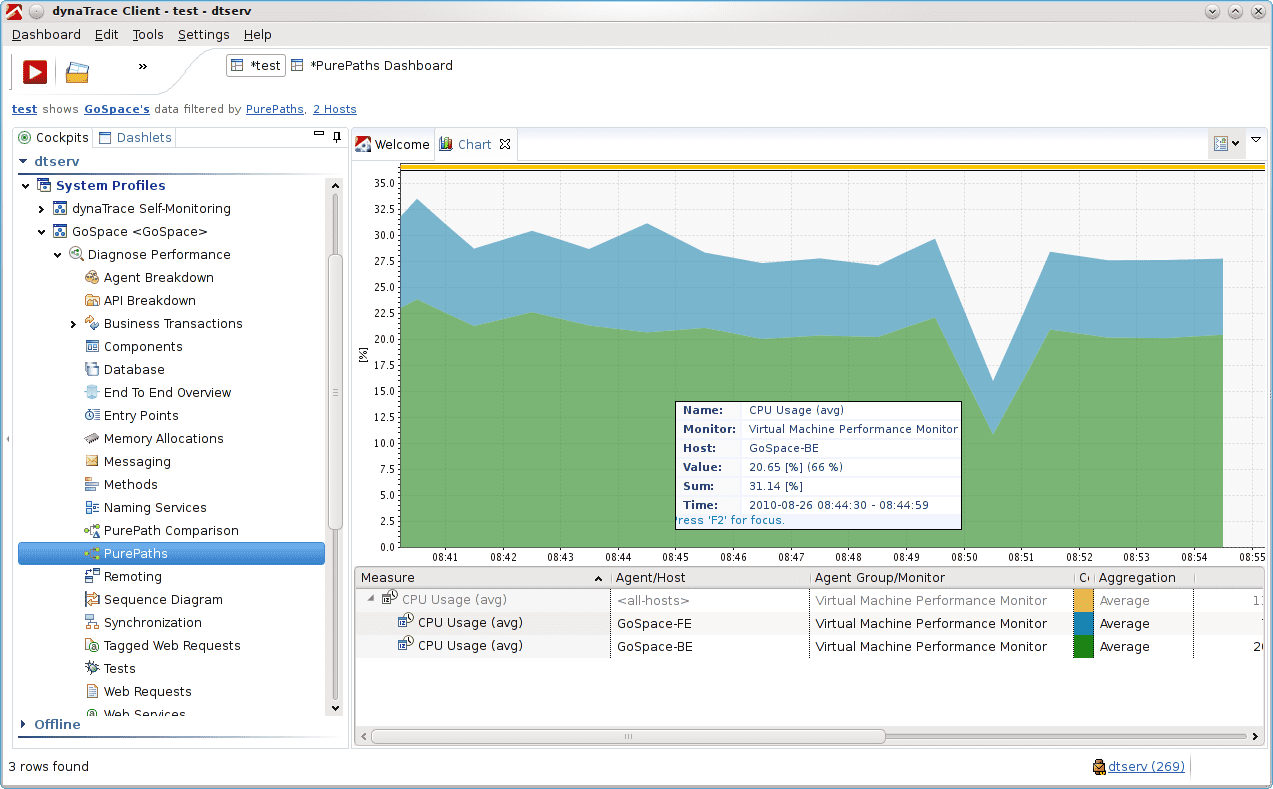Click the 'test' dashboard link
The height and width of the screenshot is (789, 1273).
(x=24, y=109)
